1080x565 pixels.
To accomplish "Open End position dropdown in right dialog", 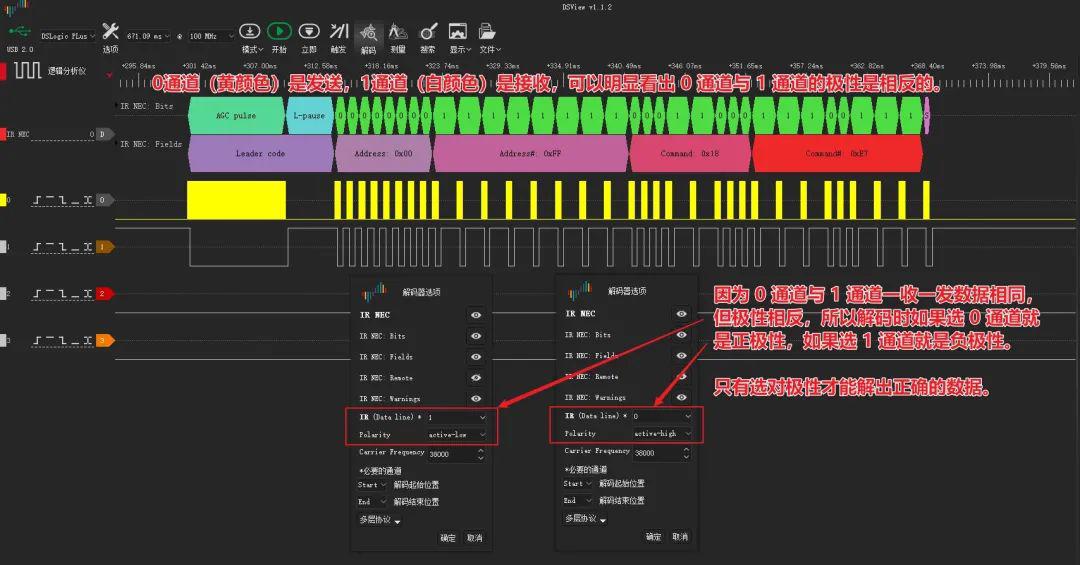I will coord(577,500).
